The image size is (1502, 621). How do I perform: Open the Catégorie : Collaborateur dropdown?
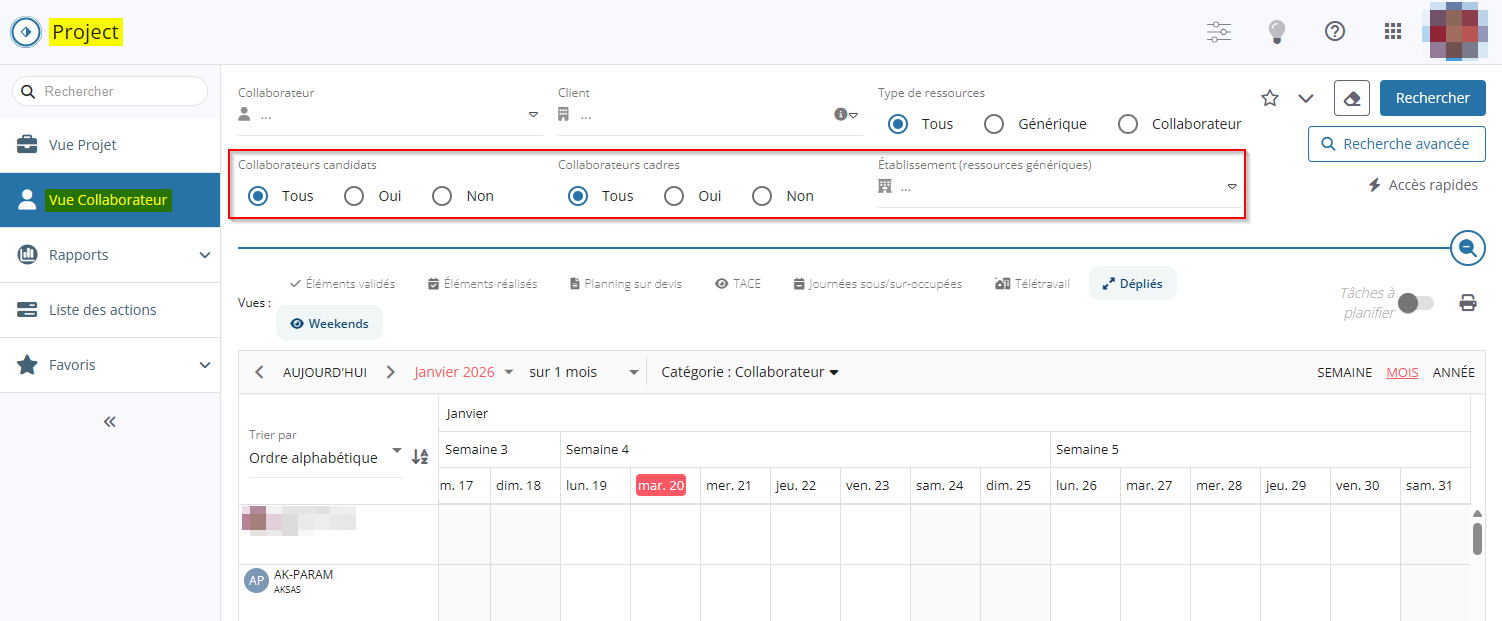coord(749,372)
